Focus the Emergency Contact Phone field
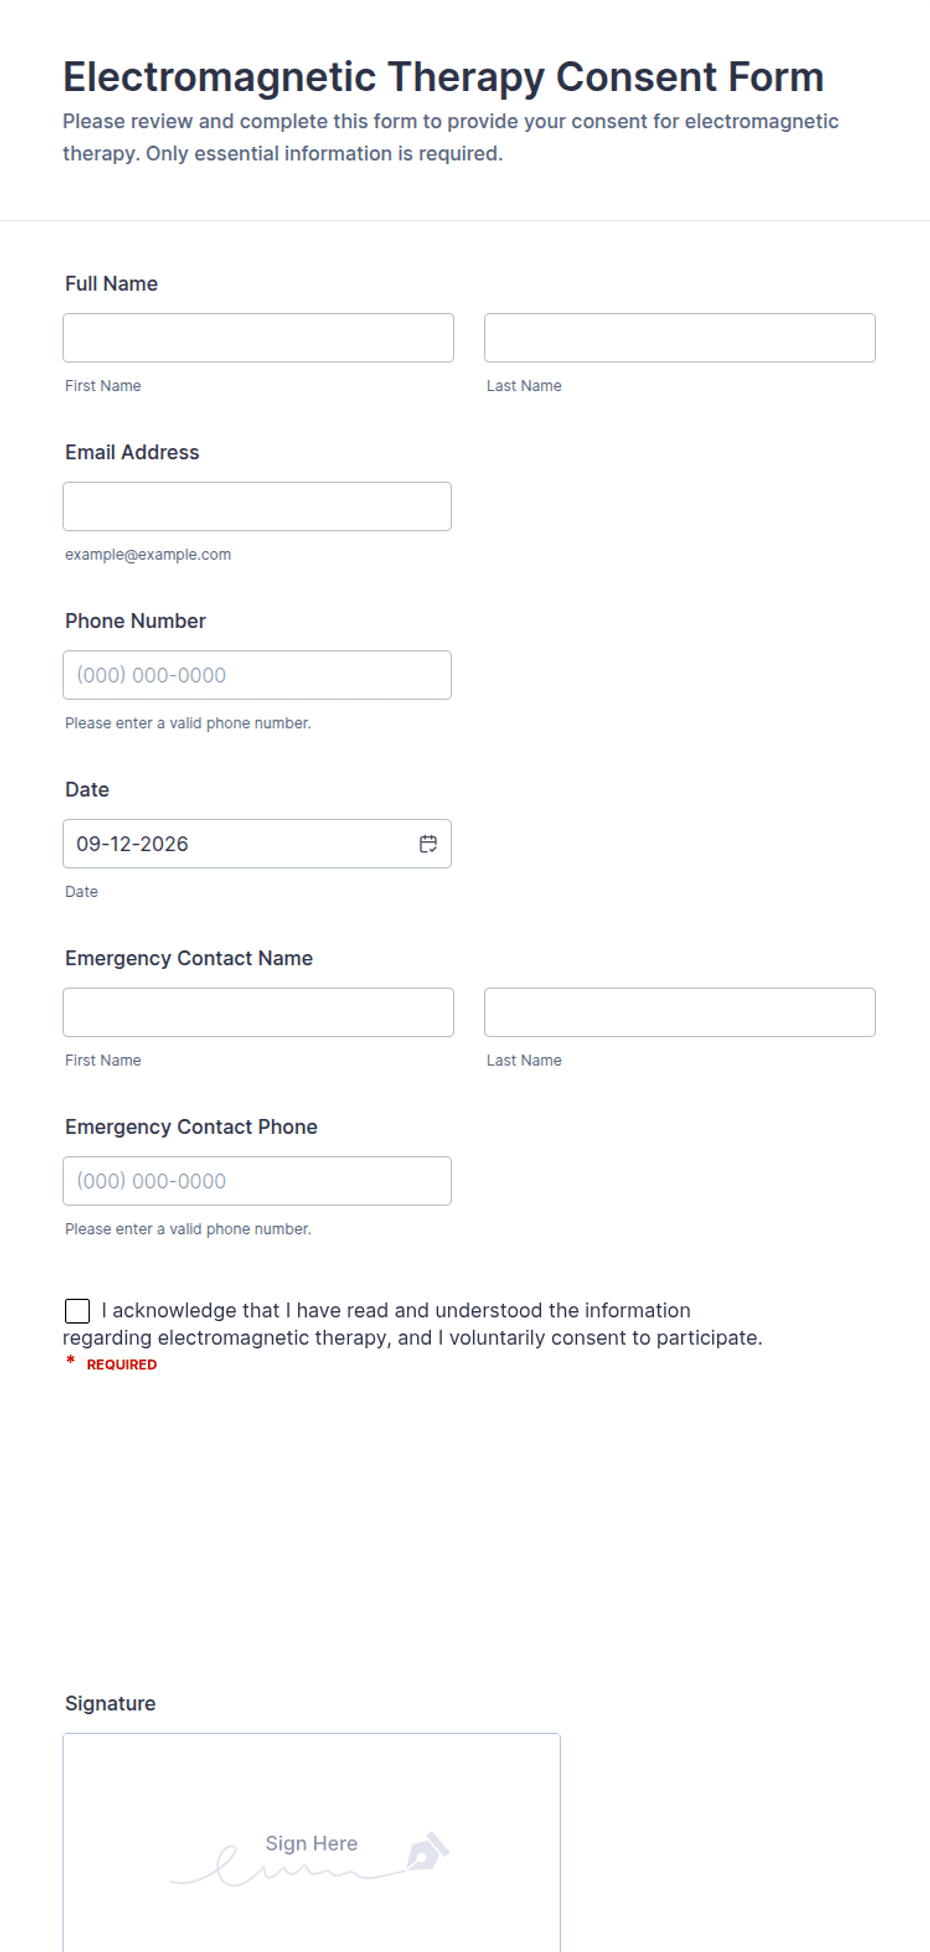 tap(257, 1181)
